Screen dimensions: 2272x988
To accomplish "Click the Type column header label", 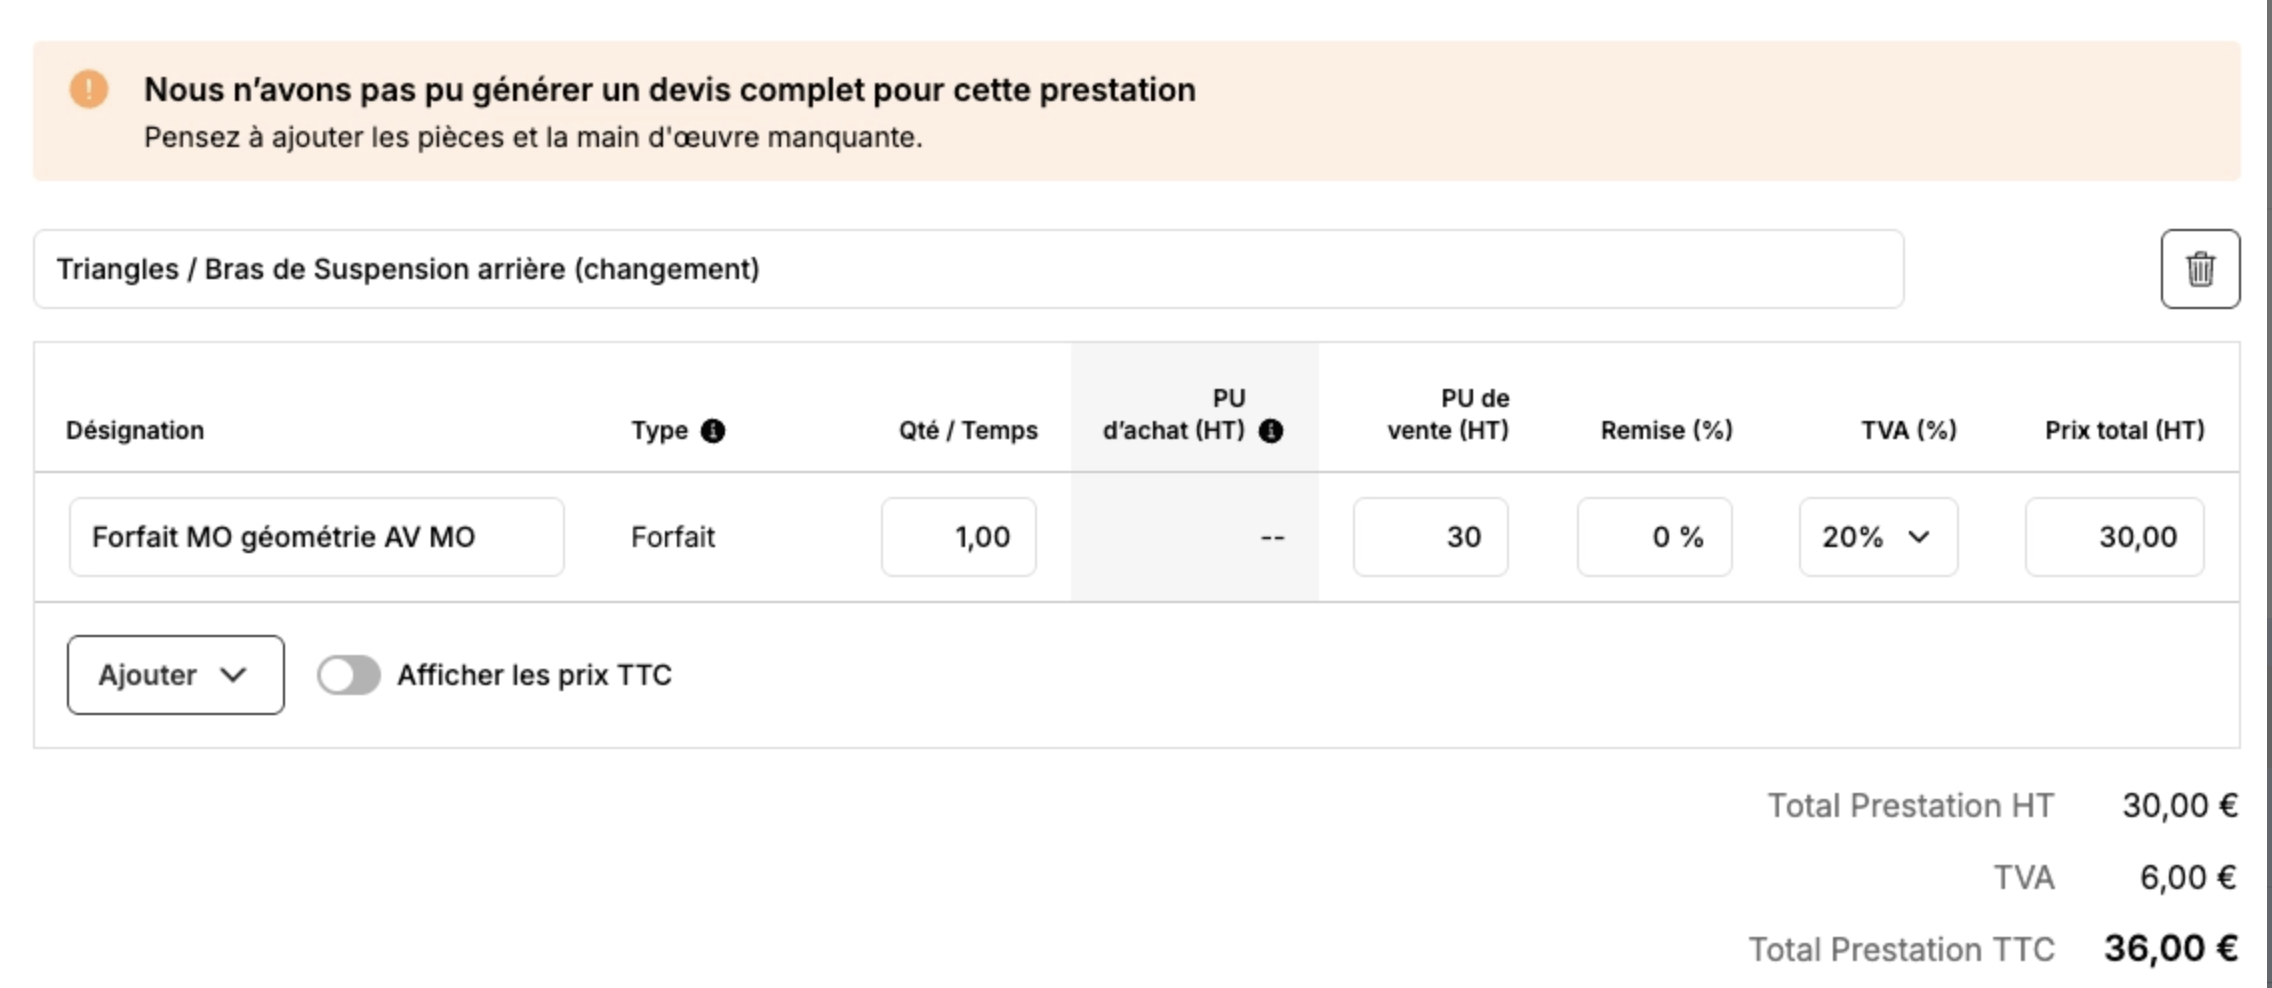I will [x=659, y=431].
